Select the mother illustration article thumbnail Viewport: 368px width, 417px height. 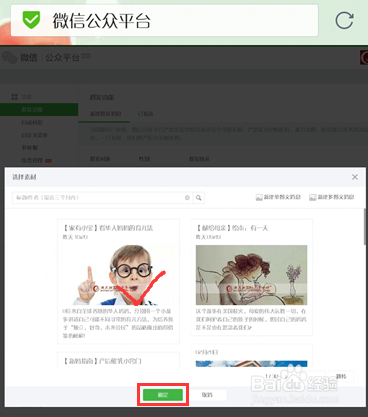click(251, 275)
